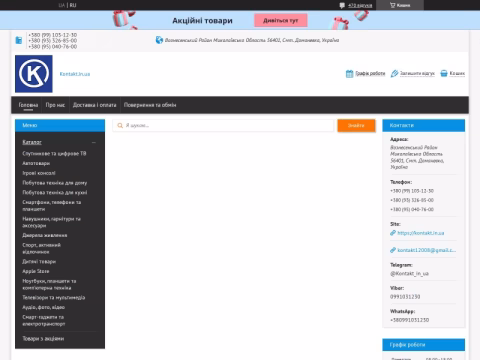Focus the 'Я шукаю...' search field
480x360 pixels.
223,125
